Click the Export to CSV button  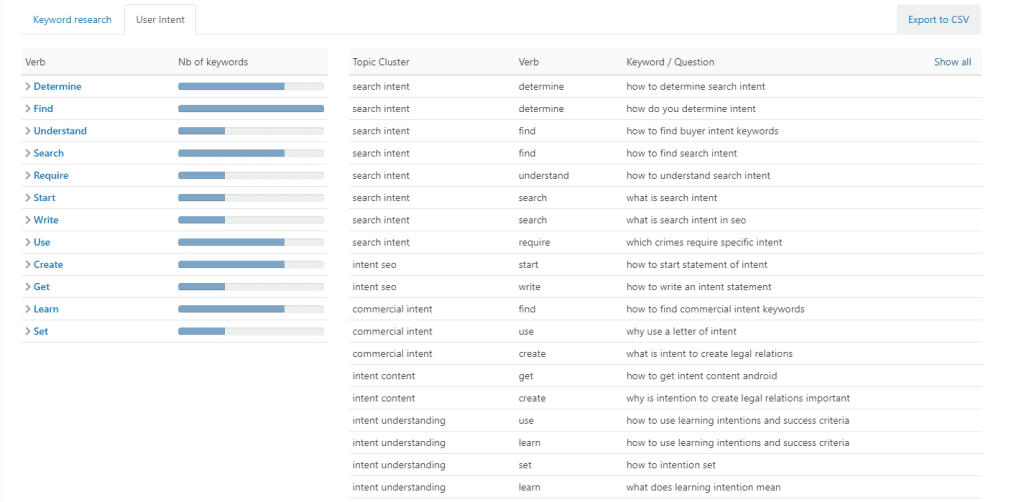(x=938, y=20)
